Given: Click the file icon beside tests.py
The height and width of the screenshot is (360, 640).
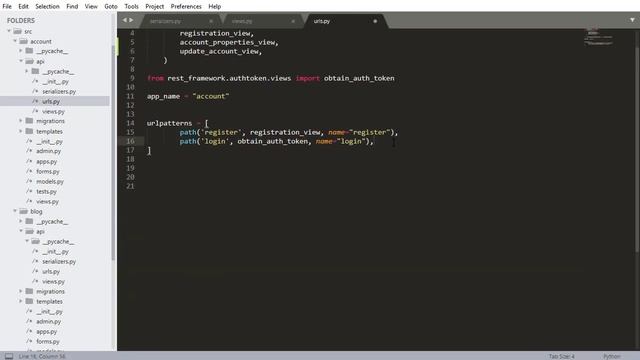Looking at the screenshot, I should point(29,191).
